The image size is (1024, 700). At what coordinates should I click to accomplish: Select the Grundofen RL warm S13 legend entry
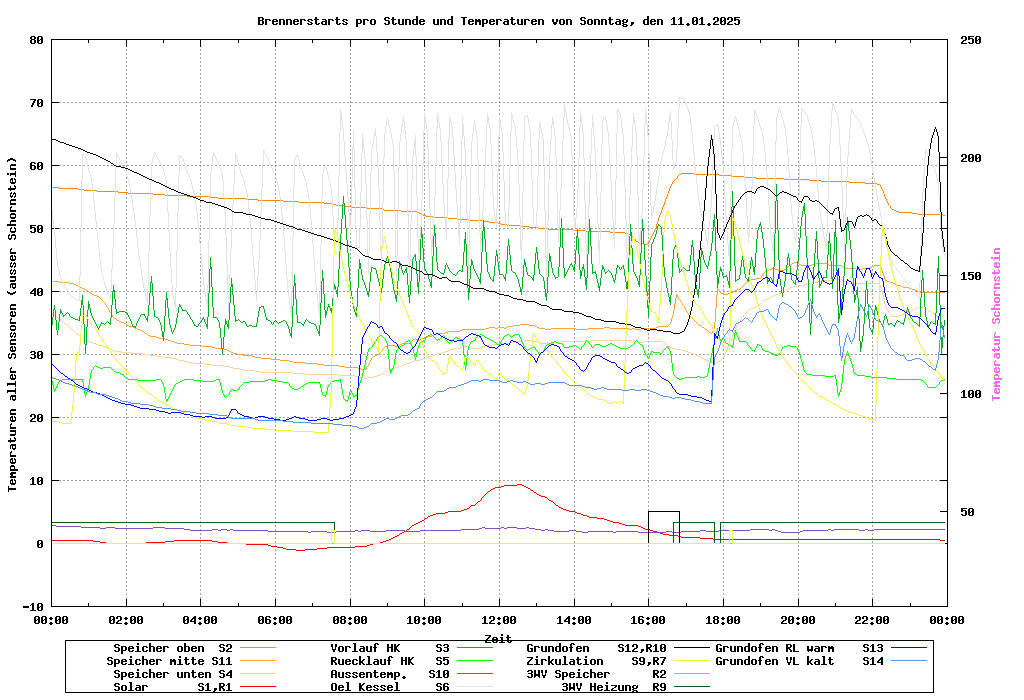coord(800,648)
